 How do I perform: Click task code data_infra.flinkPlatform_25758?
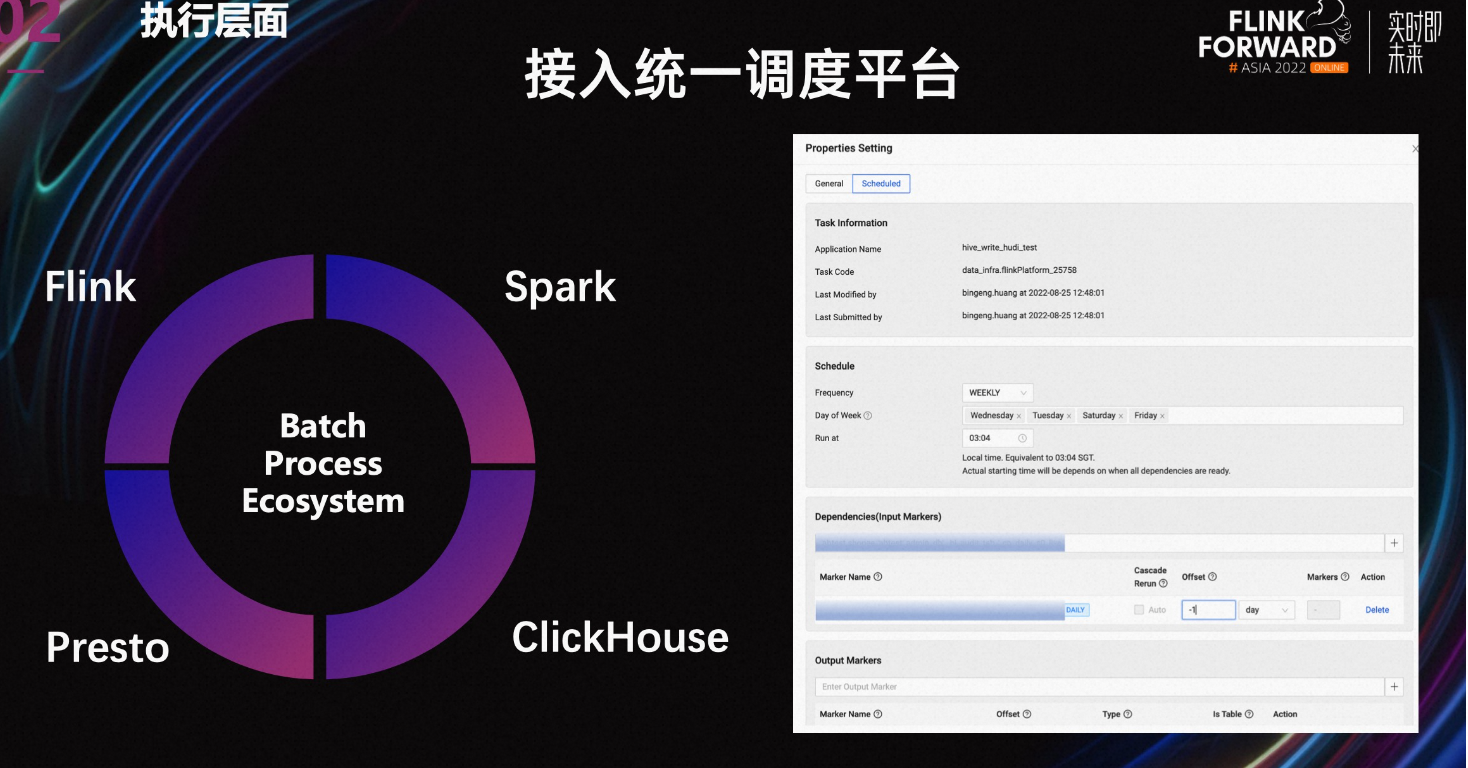pyautogui.click(x=1019, y=270)
